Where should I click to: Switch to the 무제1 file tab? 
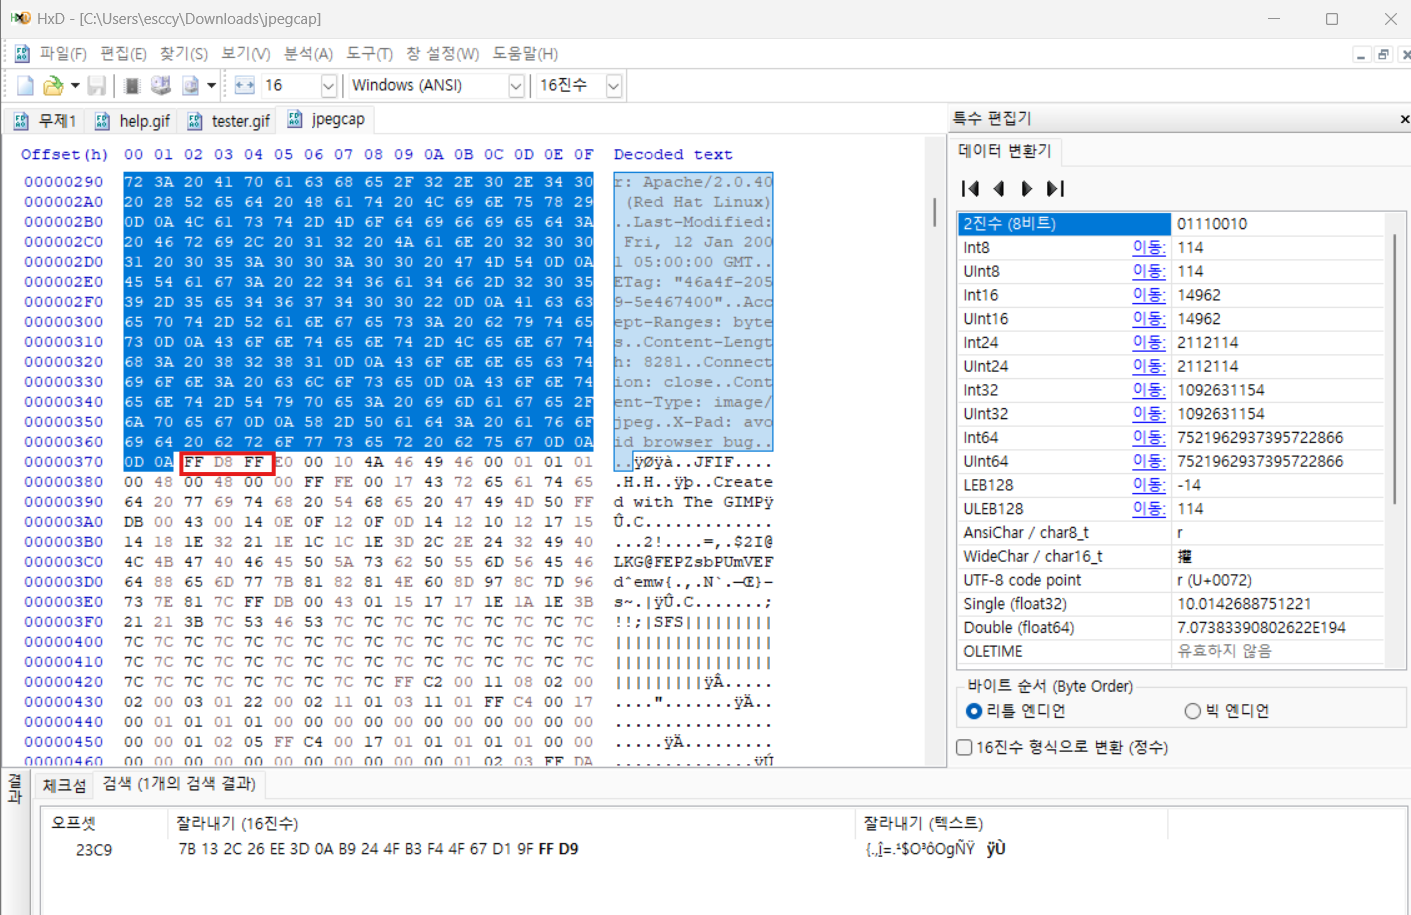point(46,121)
